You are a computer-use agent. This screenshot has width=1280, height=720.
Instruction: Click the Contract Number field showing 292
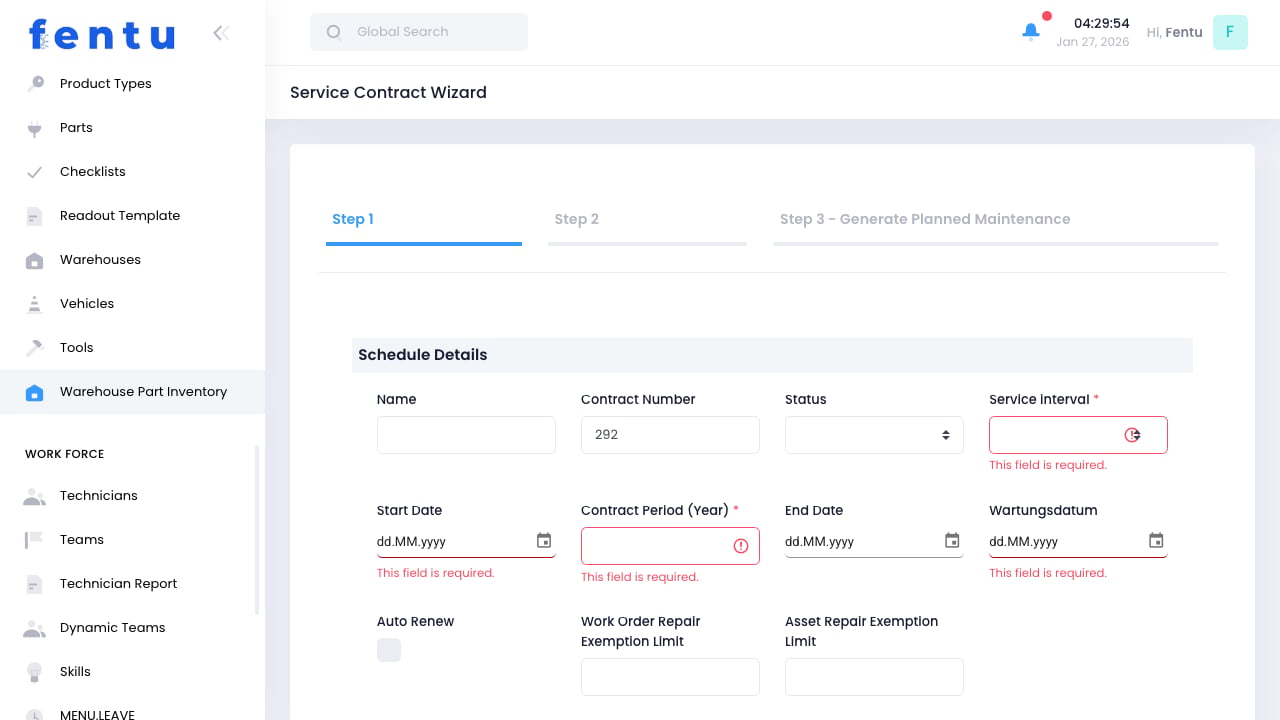click(670, 435)
